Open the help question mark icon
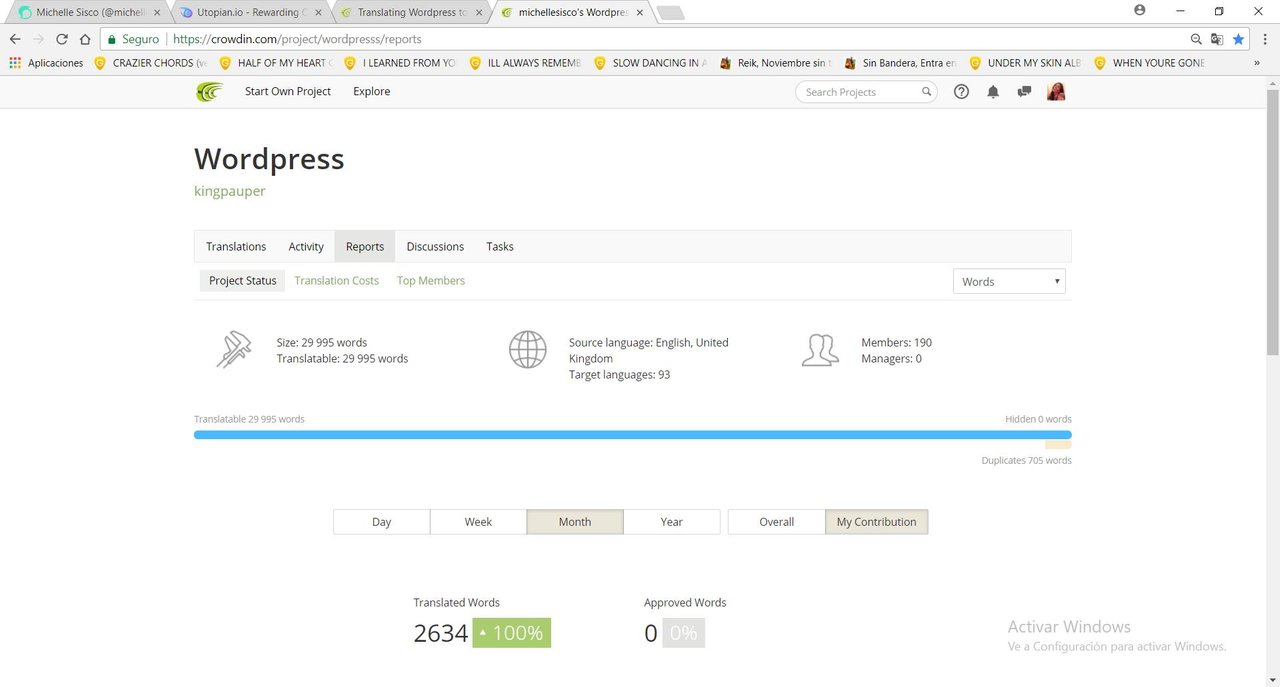This screenshot has width=1280, height=687. pyautogui.click(x=961, y=92)
